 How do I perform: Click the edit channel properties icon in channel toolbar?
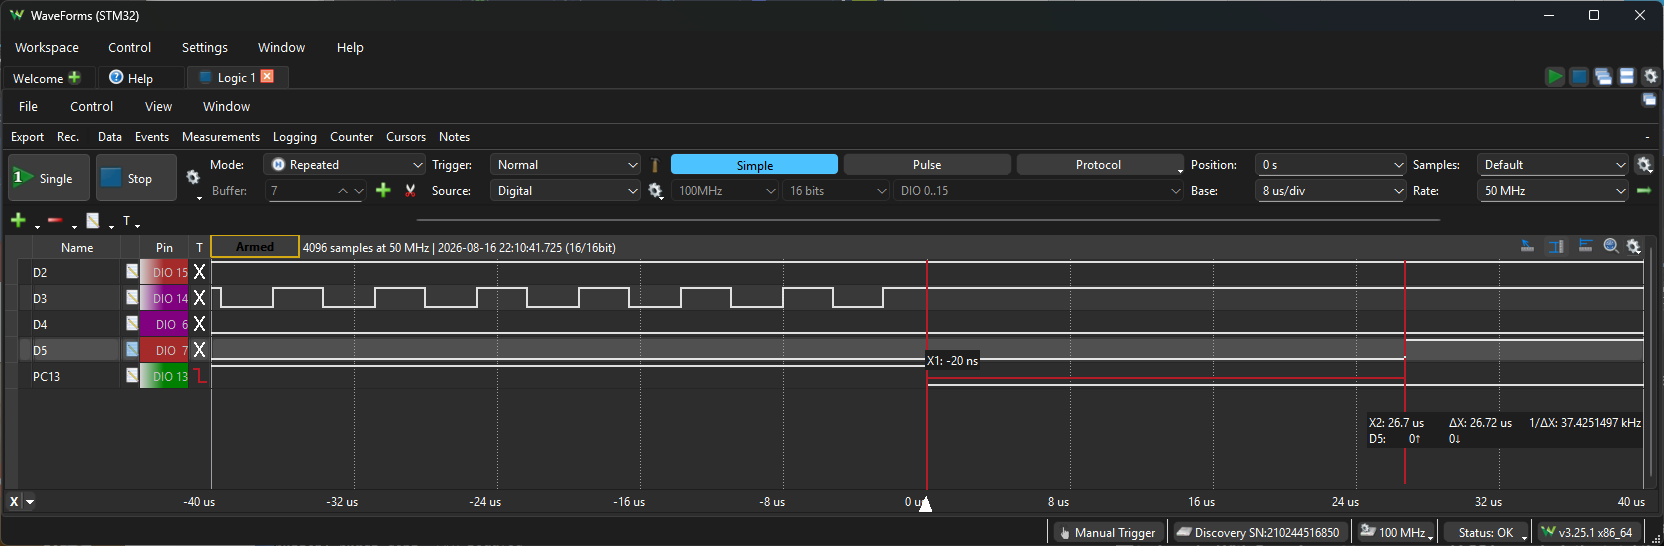point(93,220)
